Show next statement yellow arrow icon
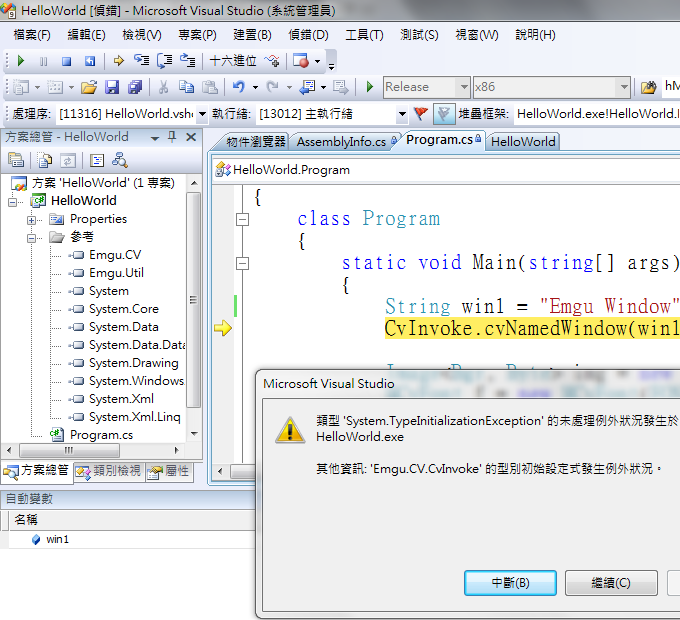 118,61
